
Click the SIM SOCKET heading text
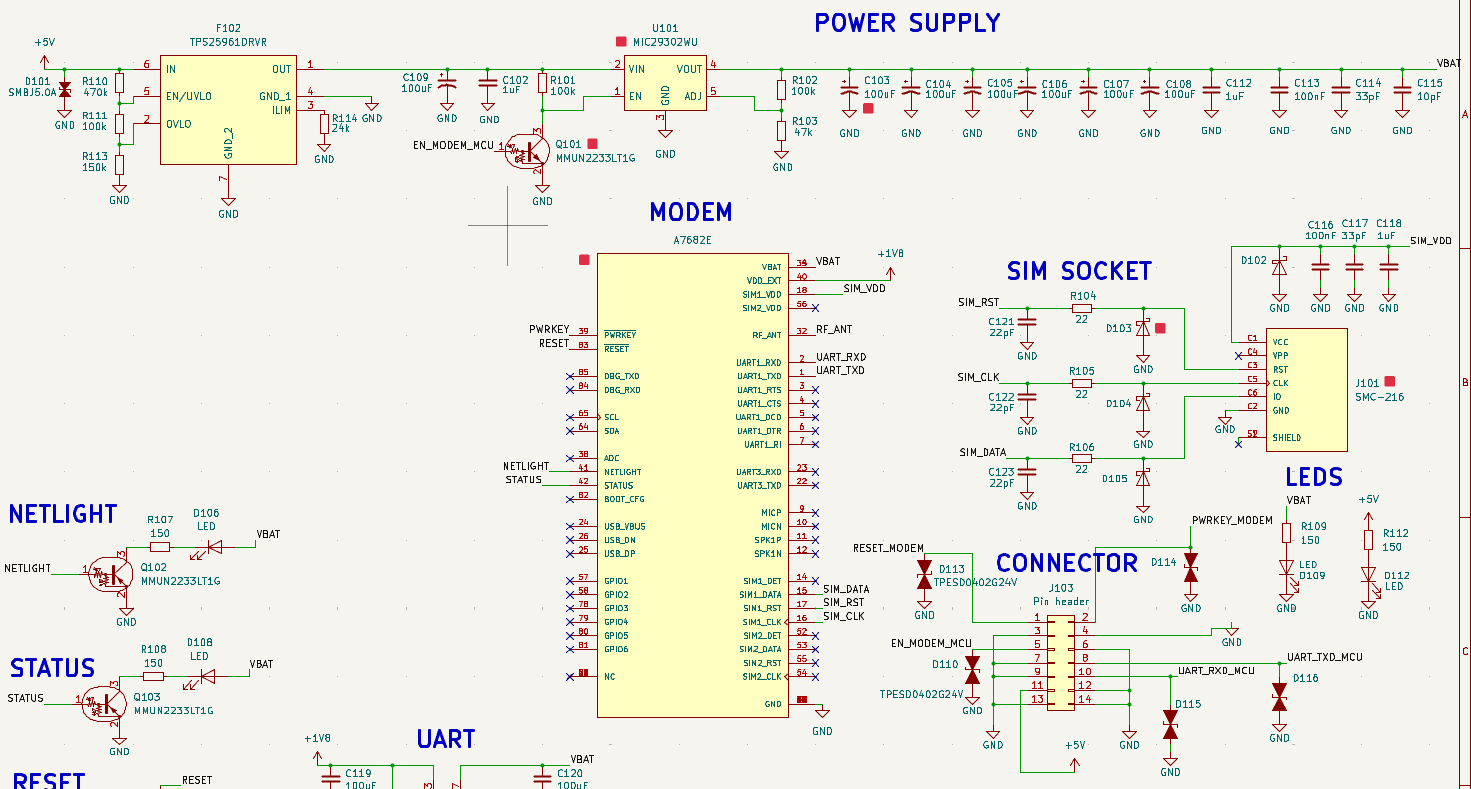[1079, 271]
